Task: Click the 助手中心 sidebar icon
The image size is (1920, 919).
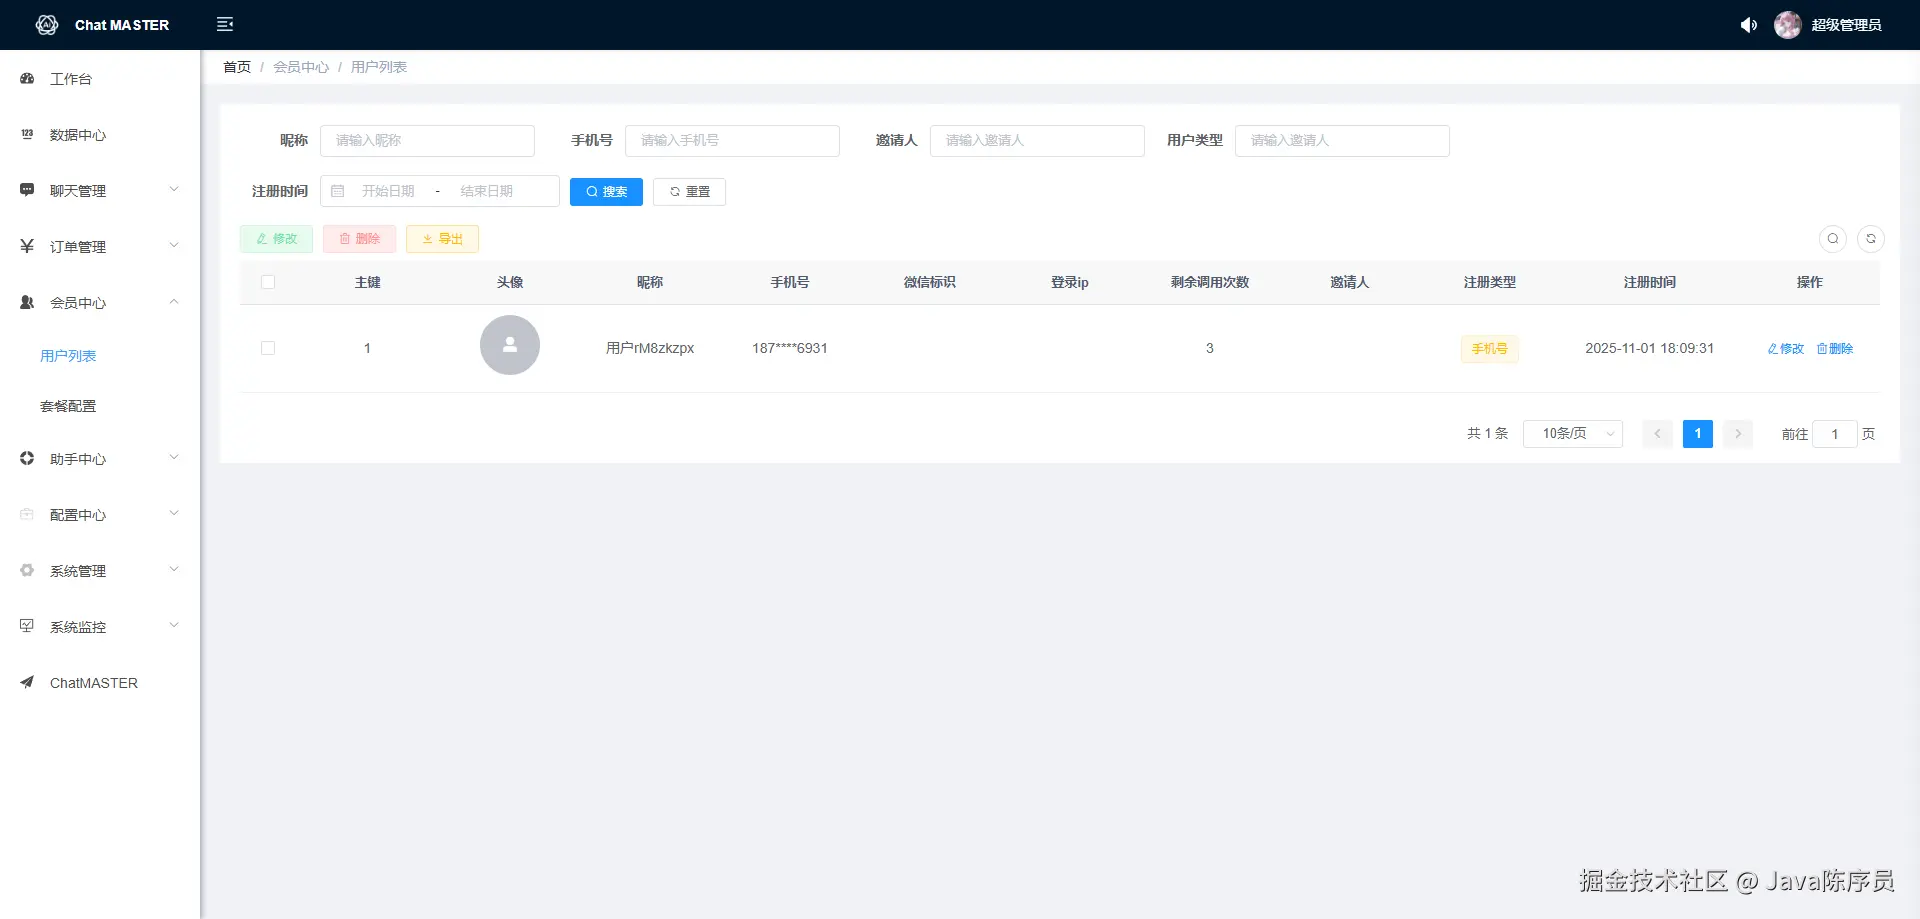Action: [x=27, y=458]
